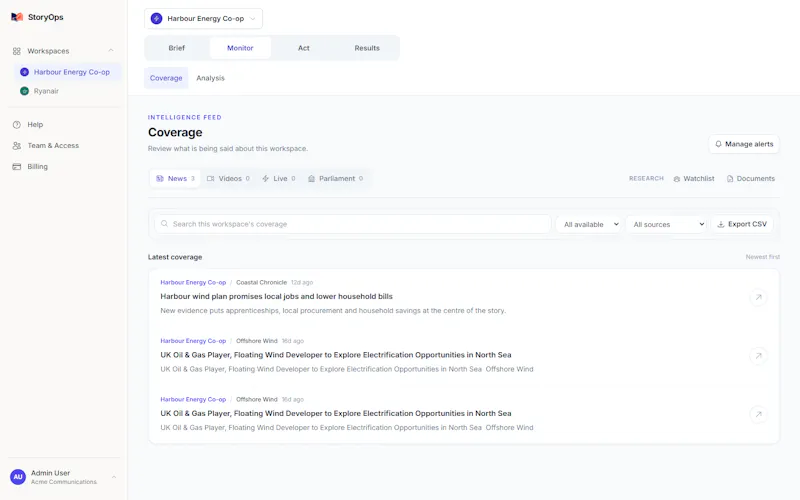Image resolution: width=800 pixels, height=500 pixels.
Task: Open Team & Access page
Action: 53,145
